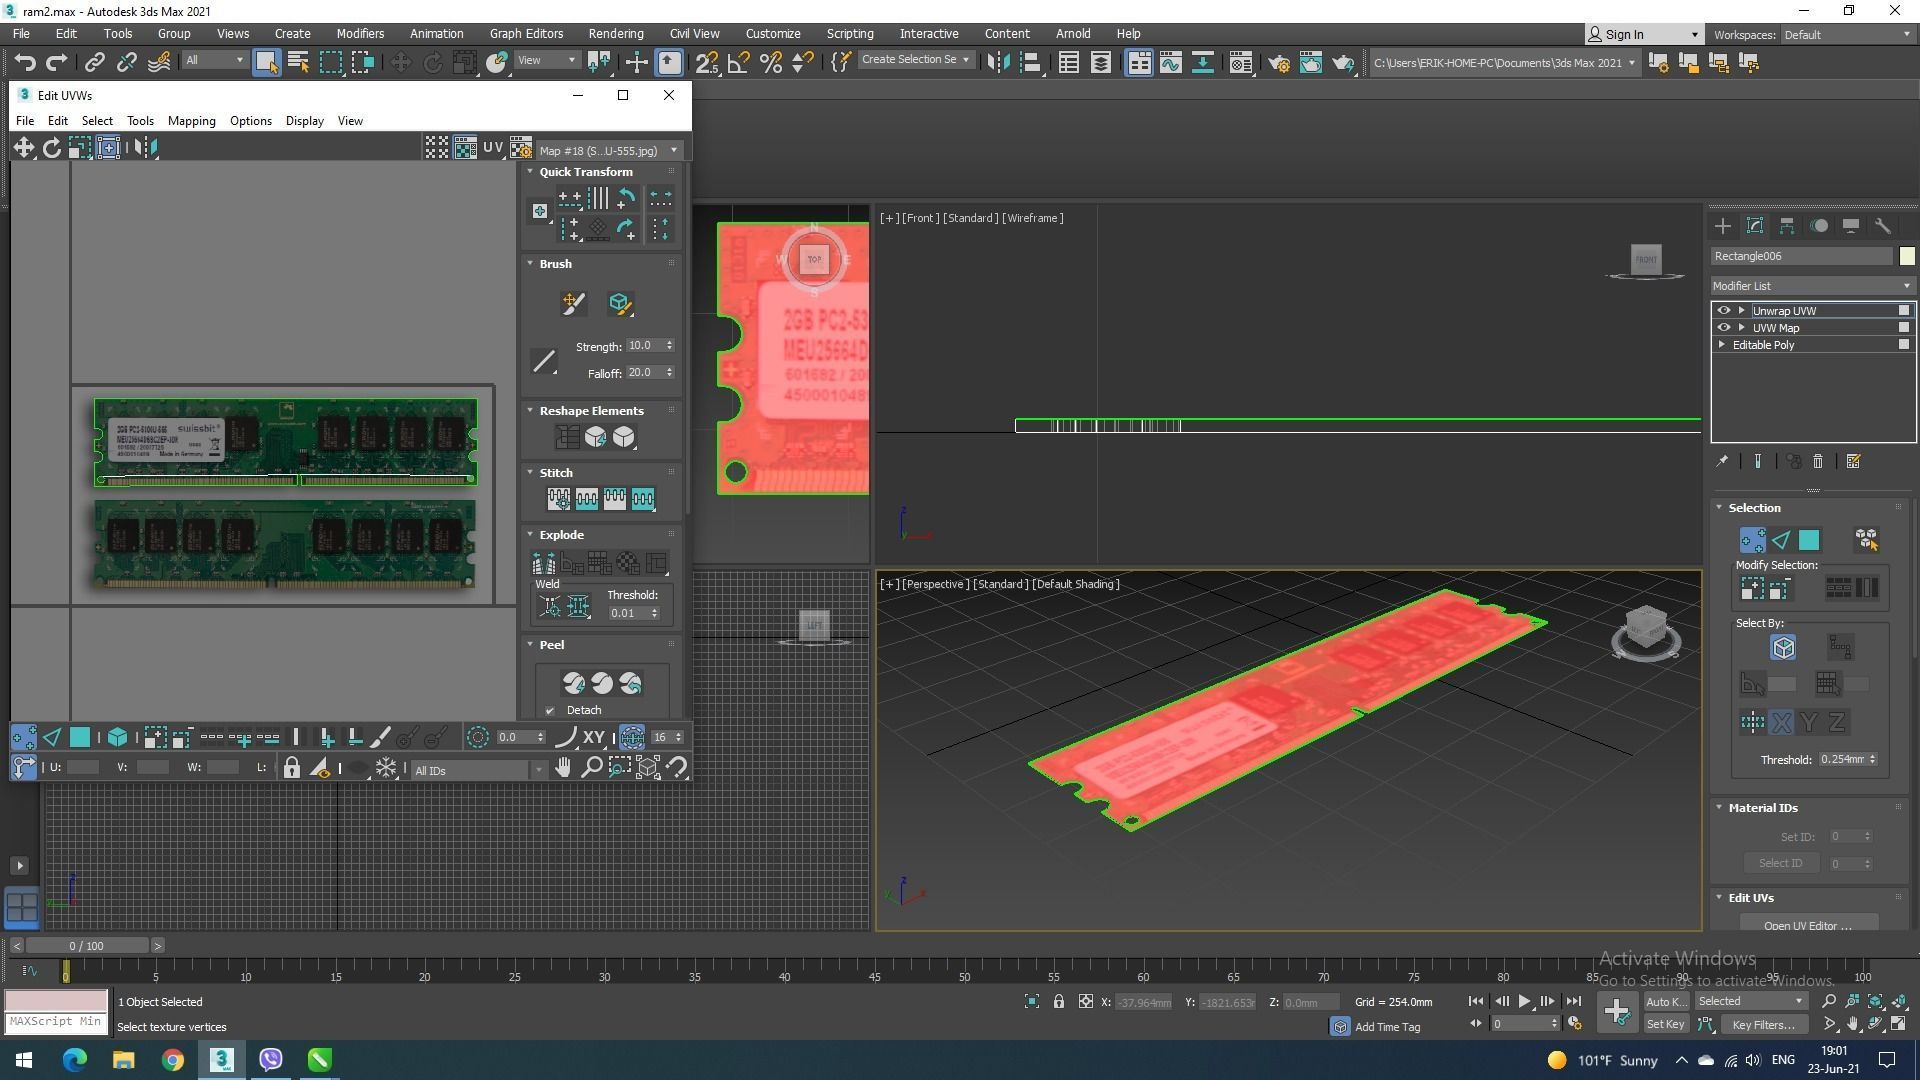
Task: Click the Redo icon in main toolbar
Action: click(x=57, y=63)
